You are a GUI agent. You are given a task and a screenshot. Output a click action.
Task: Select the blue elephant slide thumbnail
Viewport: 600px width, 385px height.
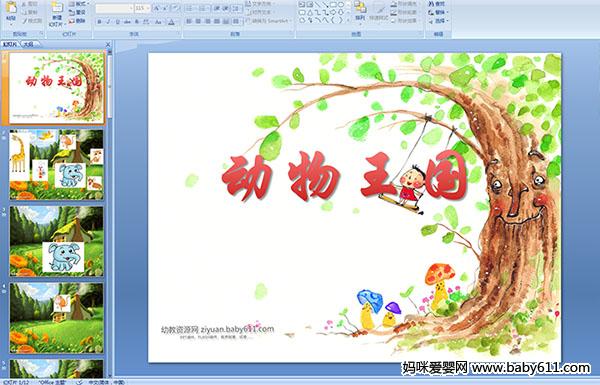click(x=56, y=241)
